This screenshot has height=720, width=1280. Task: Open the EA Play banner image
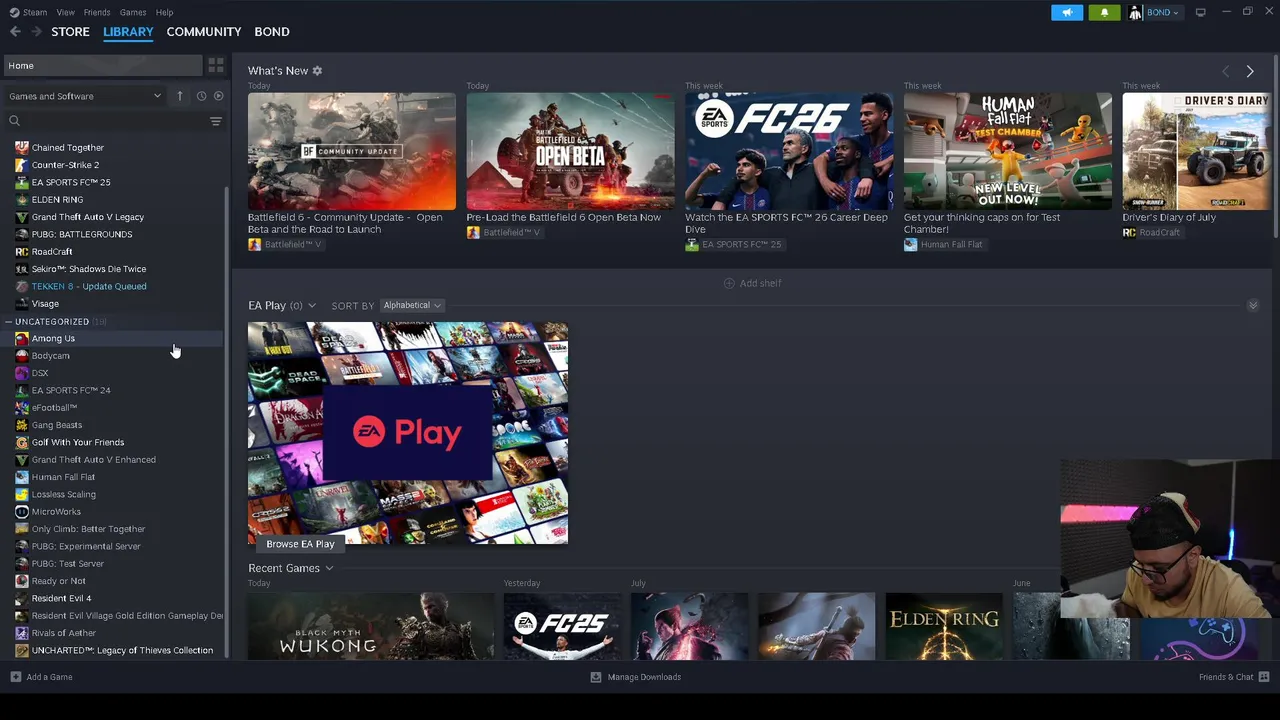(408, 433)
